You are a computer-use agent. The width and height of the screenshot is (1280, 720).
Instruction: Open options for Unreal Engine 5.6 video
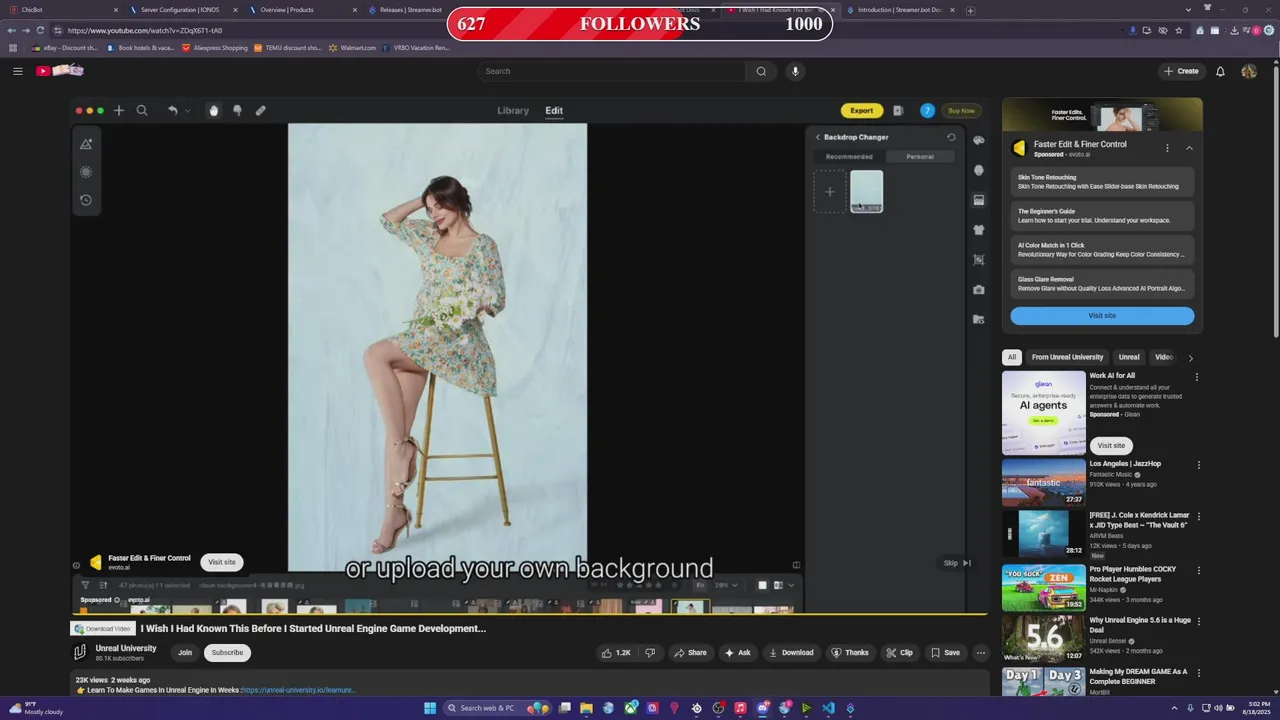click(1197, 622)
